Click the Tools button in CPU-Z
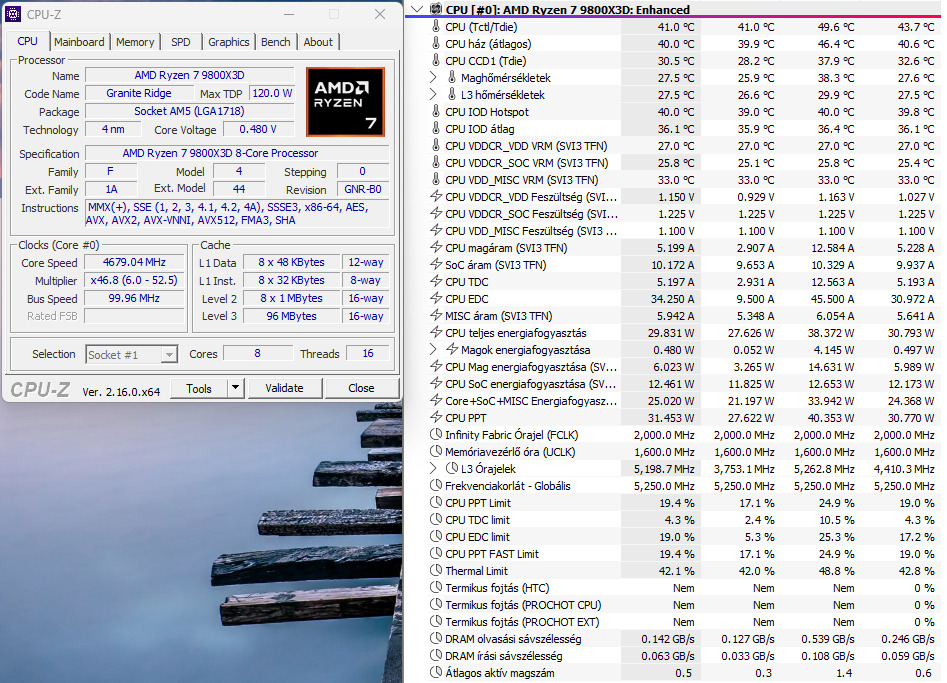The image size is (947, 683). (x=199, y=388)
